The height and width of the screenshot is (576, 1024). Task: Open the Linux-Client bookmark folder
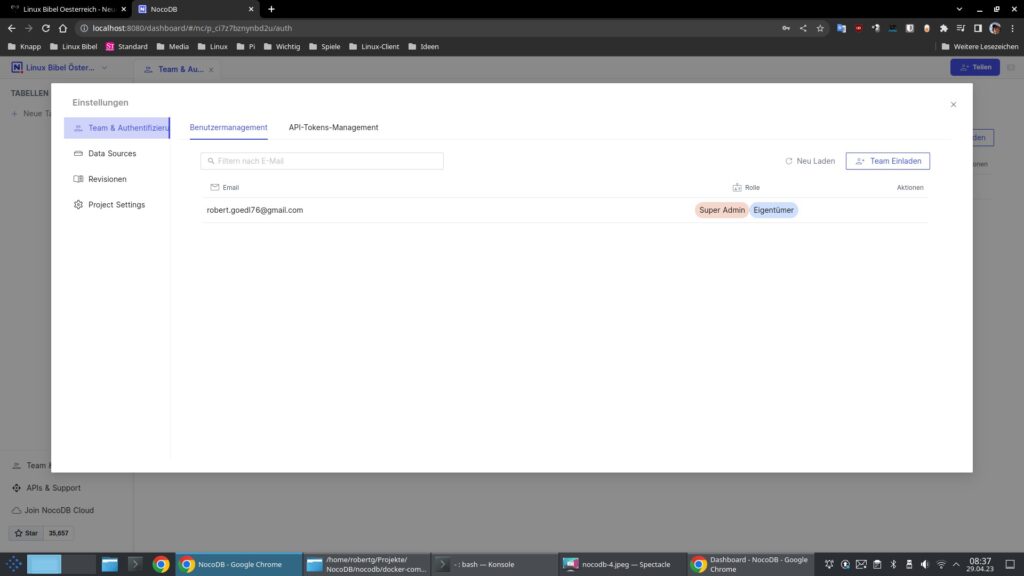[x=374, y=46]
